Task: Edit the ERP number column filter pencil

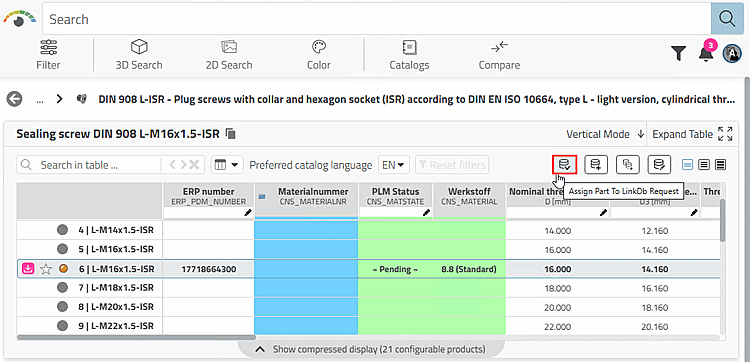Action: pos(248,212)
